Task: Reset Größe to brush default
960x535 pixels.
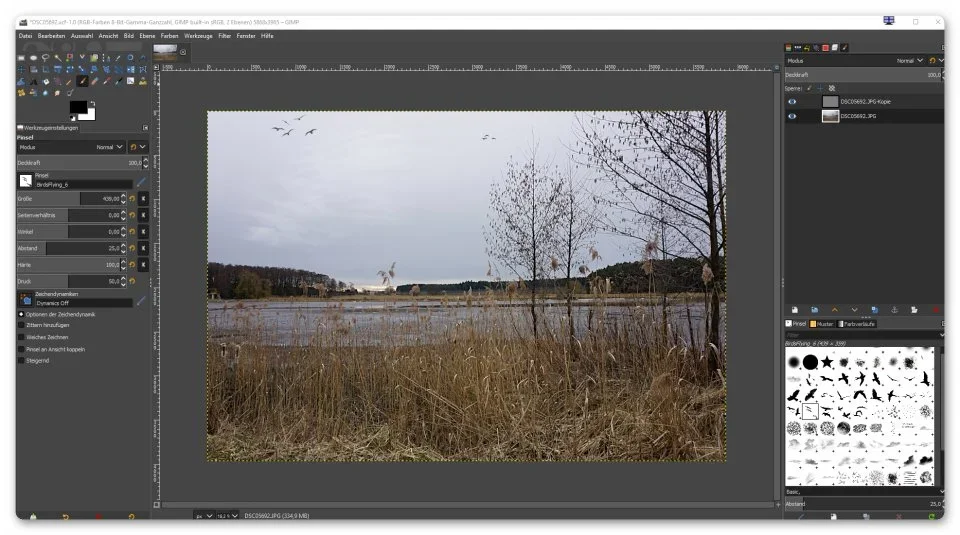Action: [132, 198]
